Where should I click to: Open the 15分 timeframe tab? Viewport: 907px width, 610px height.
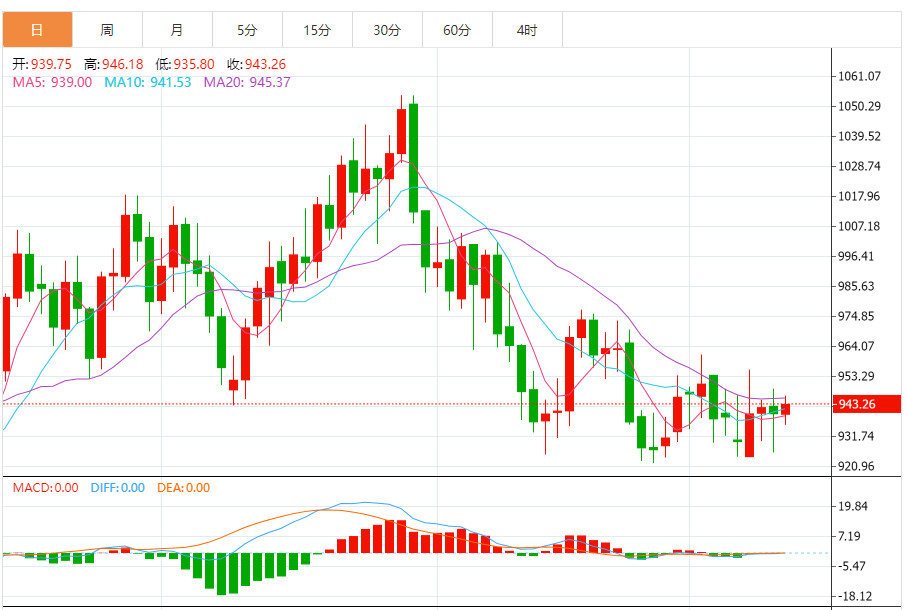pos(318,30)
